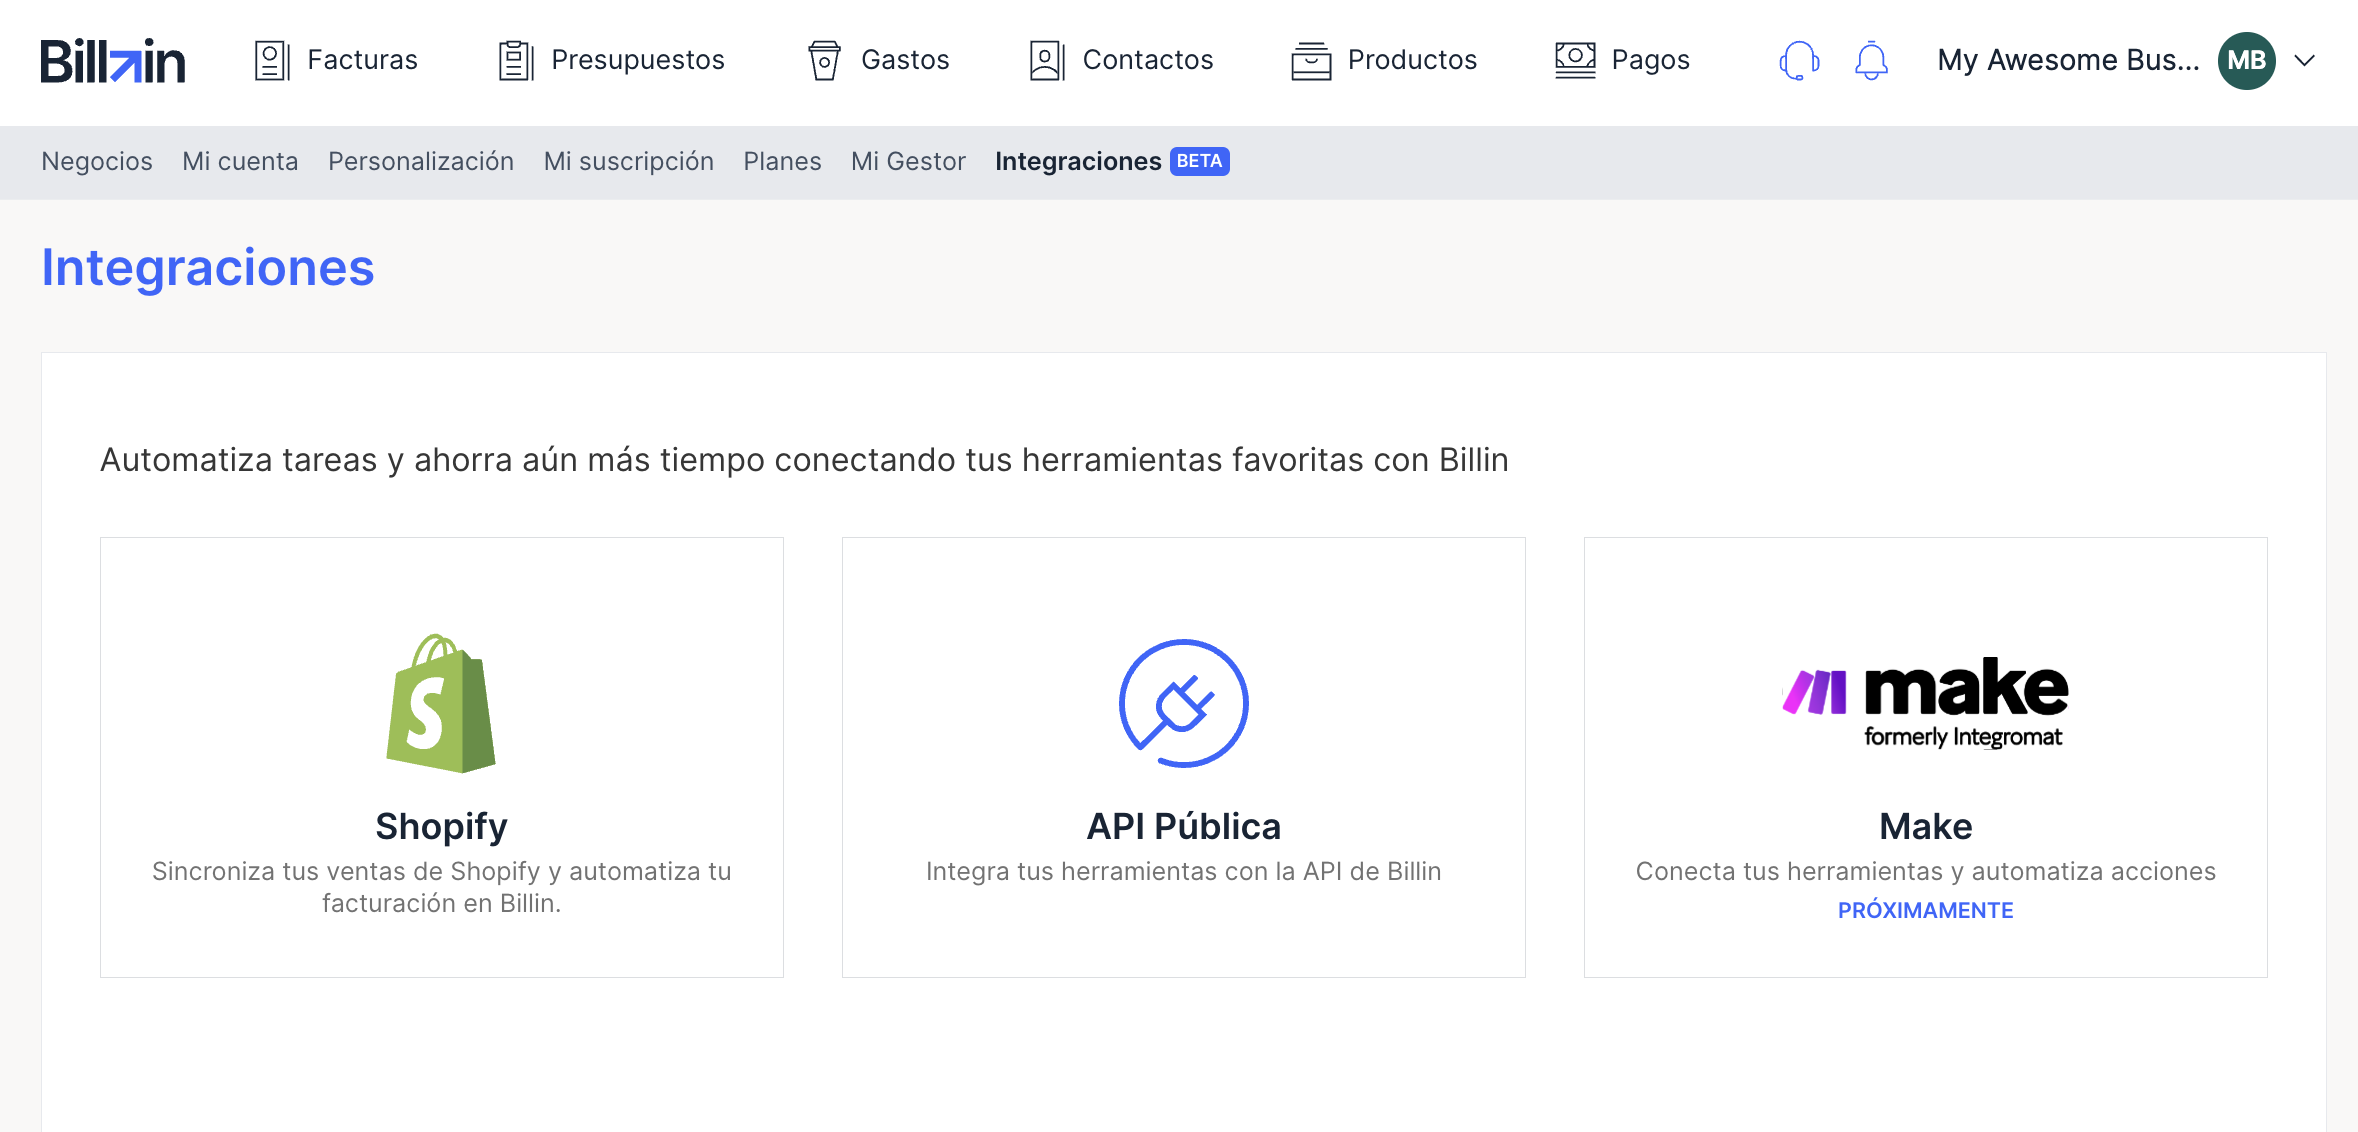Click the MB avatar circle
2358x1132 pixels.
click(x=2247, y=61)
